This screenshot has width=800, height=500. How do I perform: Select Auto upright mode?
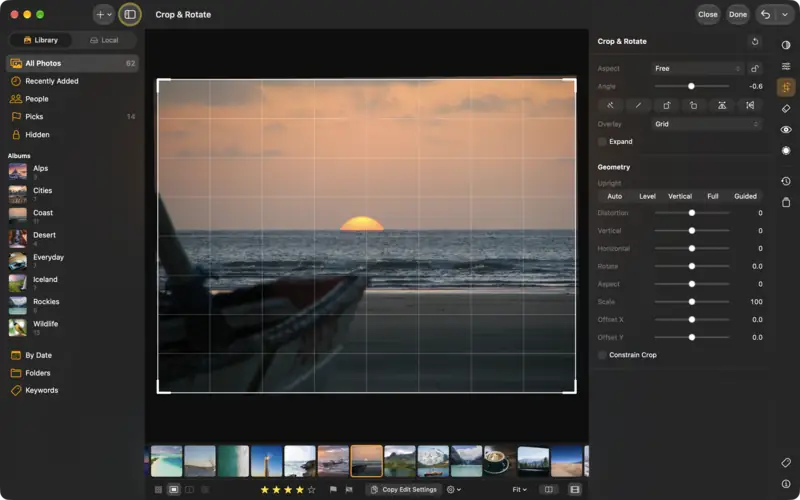614,196
